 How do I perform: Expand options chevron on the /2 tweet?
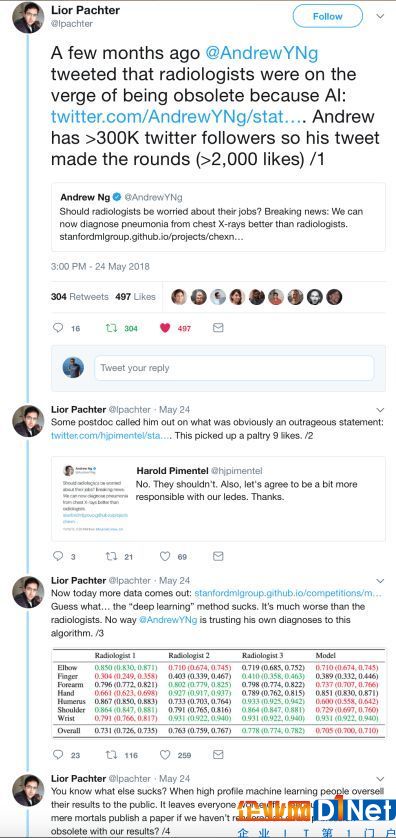tap(380, 410)
